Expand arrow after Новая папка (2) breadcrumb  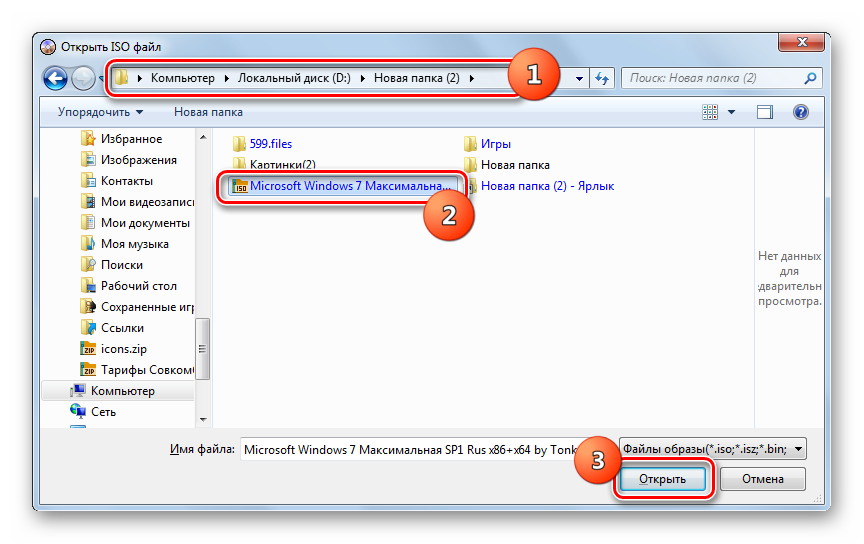[472, 78]
